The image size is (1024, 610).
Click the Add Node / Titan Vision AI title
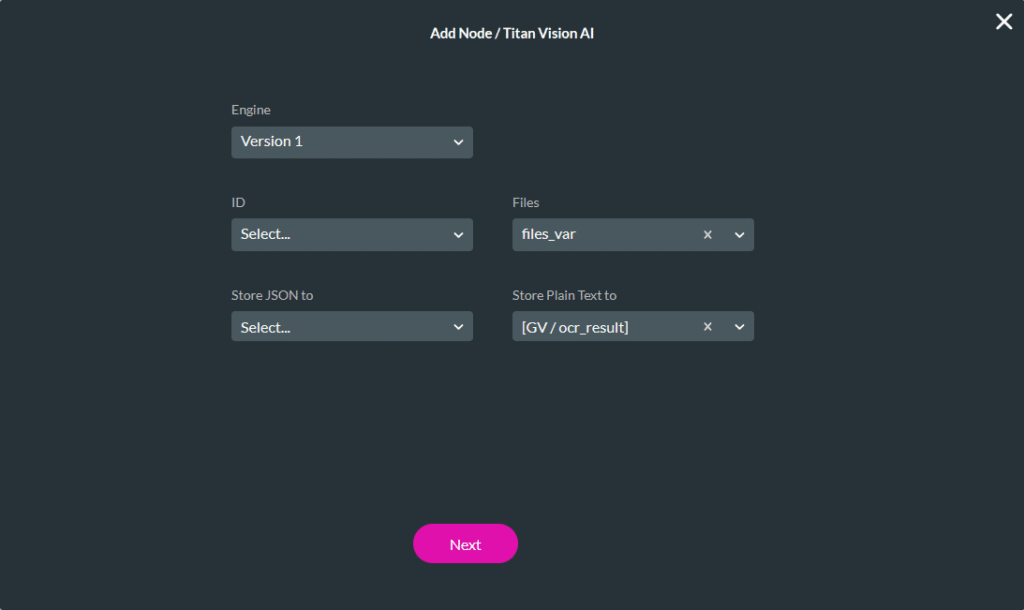tap(512, 33)
